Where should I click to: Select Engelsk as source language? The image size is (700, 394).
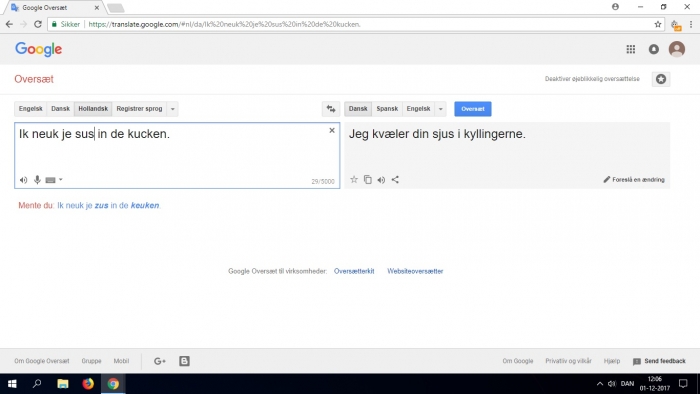(30, 108)
